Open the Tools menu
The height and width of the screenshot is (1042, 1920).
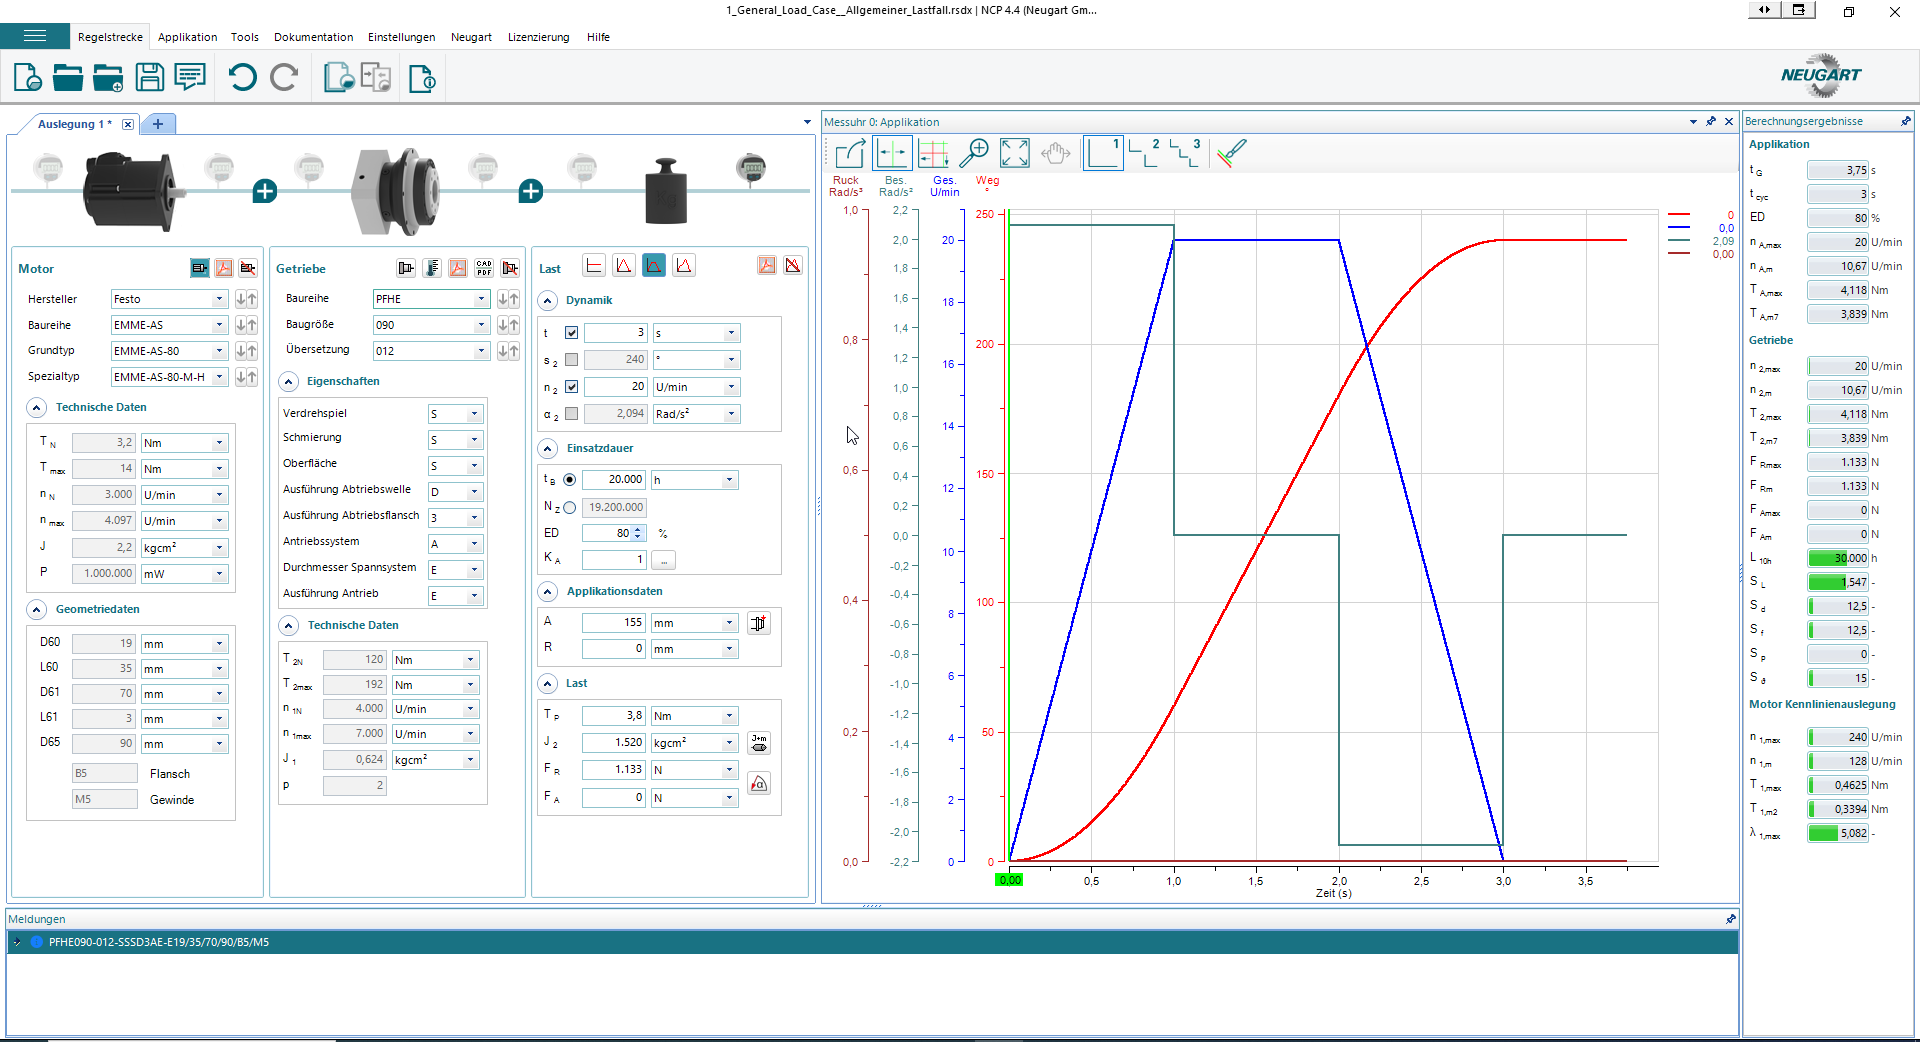pyautogui.click(x=244, y=37)
